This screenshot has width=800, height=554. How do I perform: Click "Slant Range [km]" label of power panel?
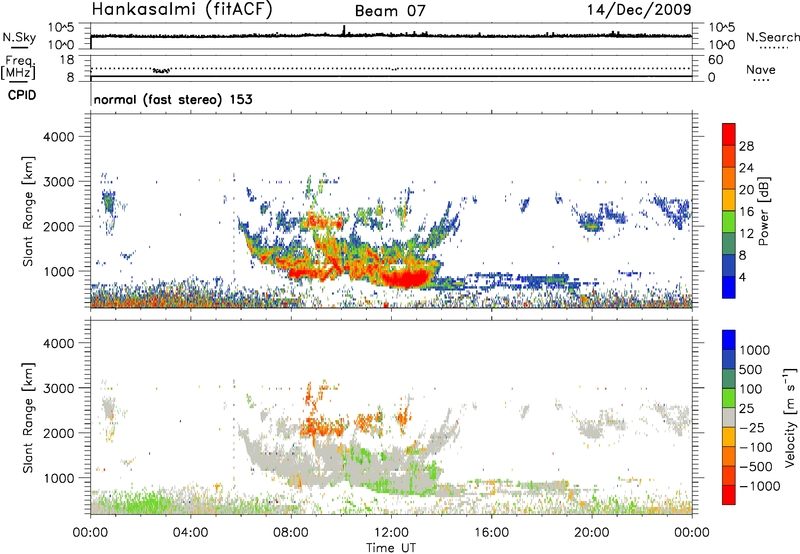pyautogui.click(x=28, y=211)
